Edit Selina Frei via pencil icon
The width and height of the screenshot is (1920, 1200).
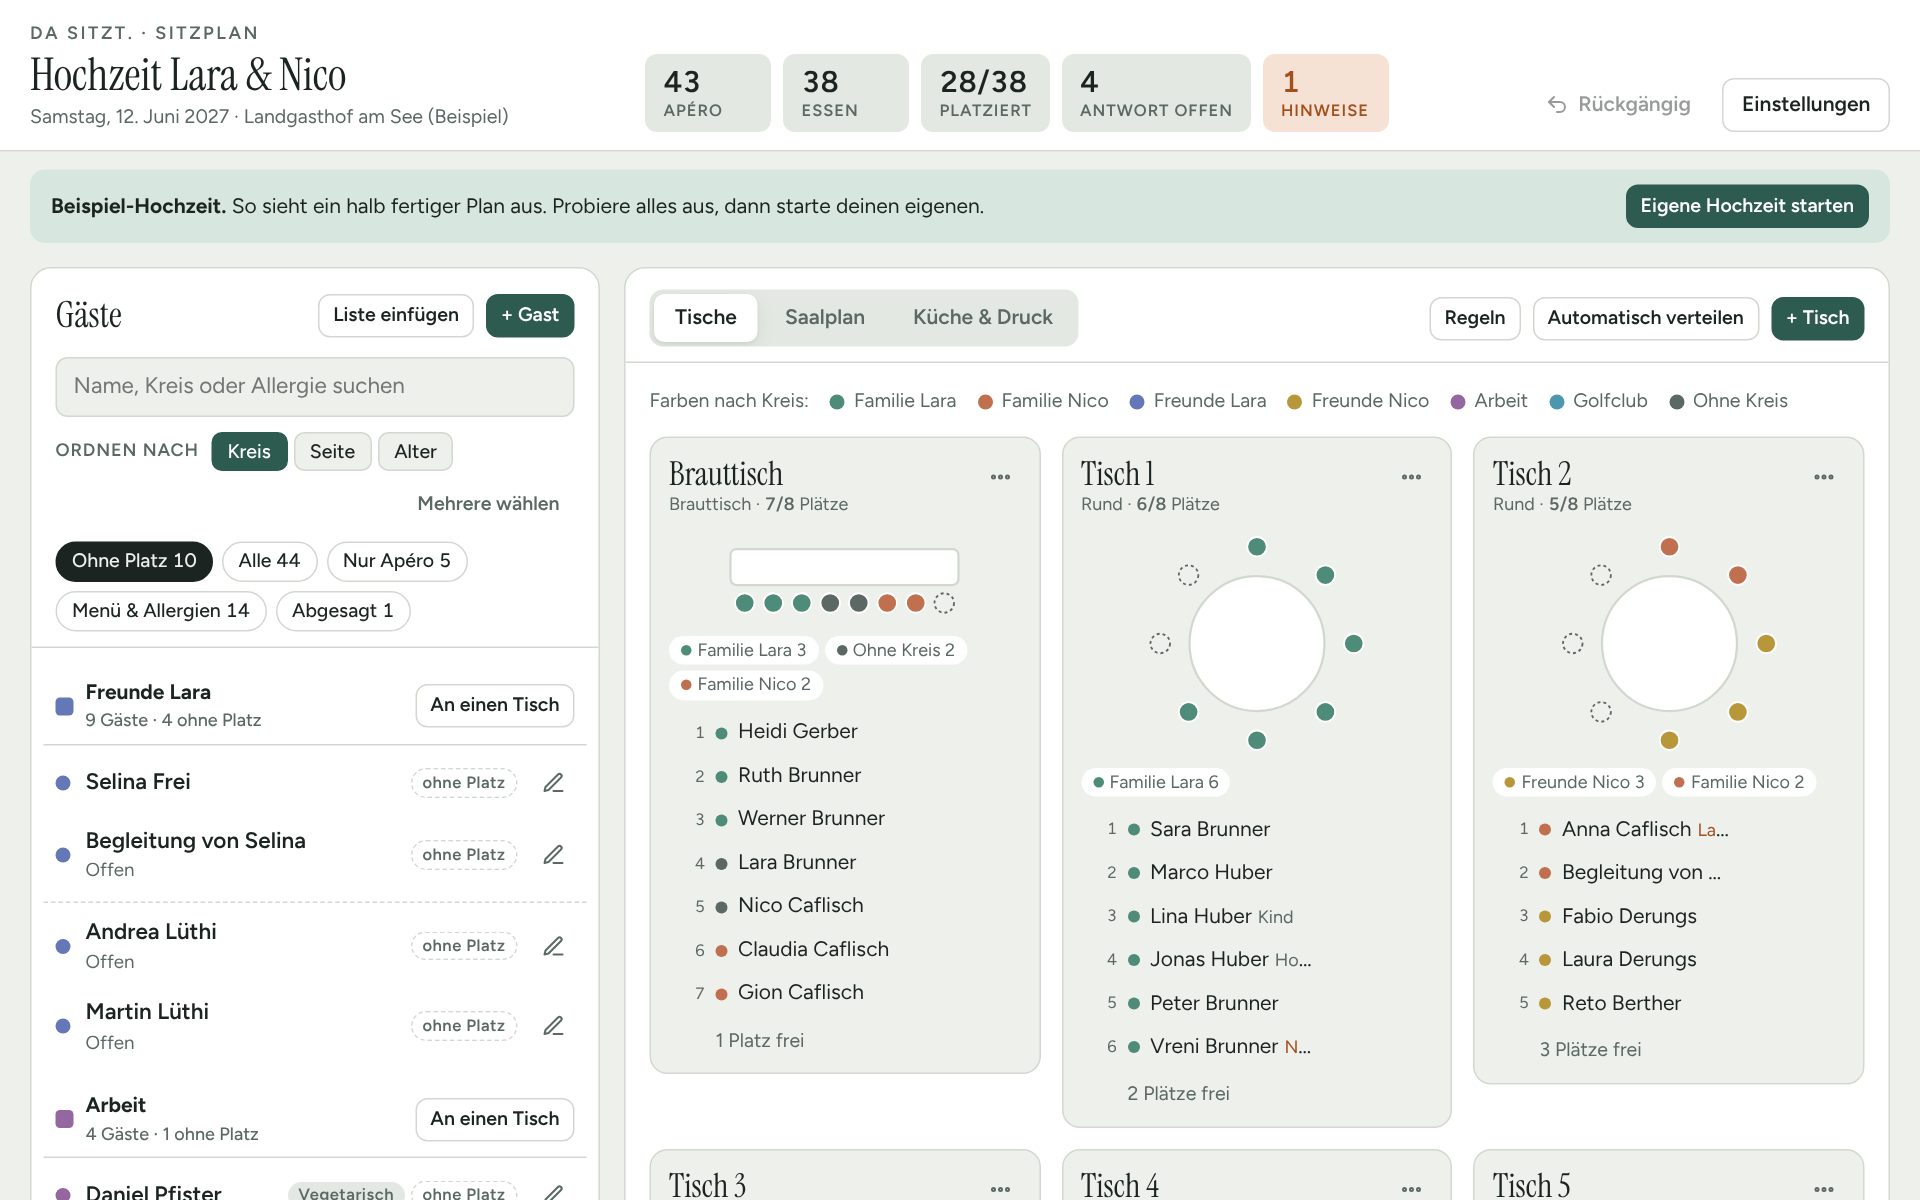pos(553,783)
